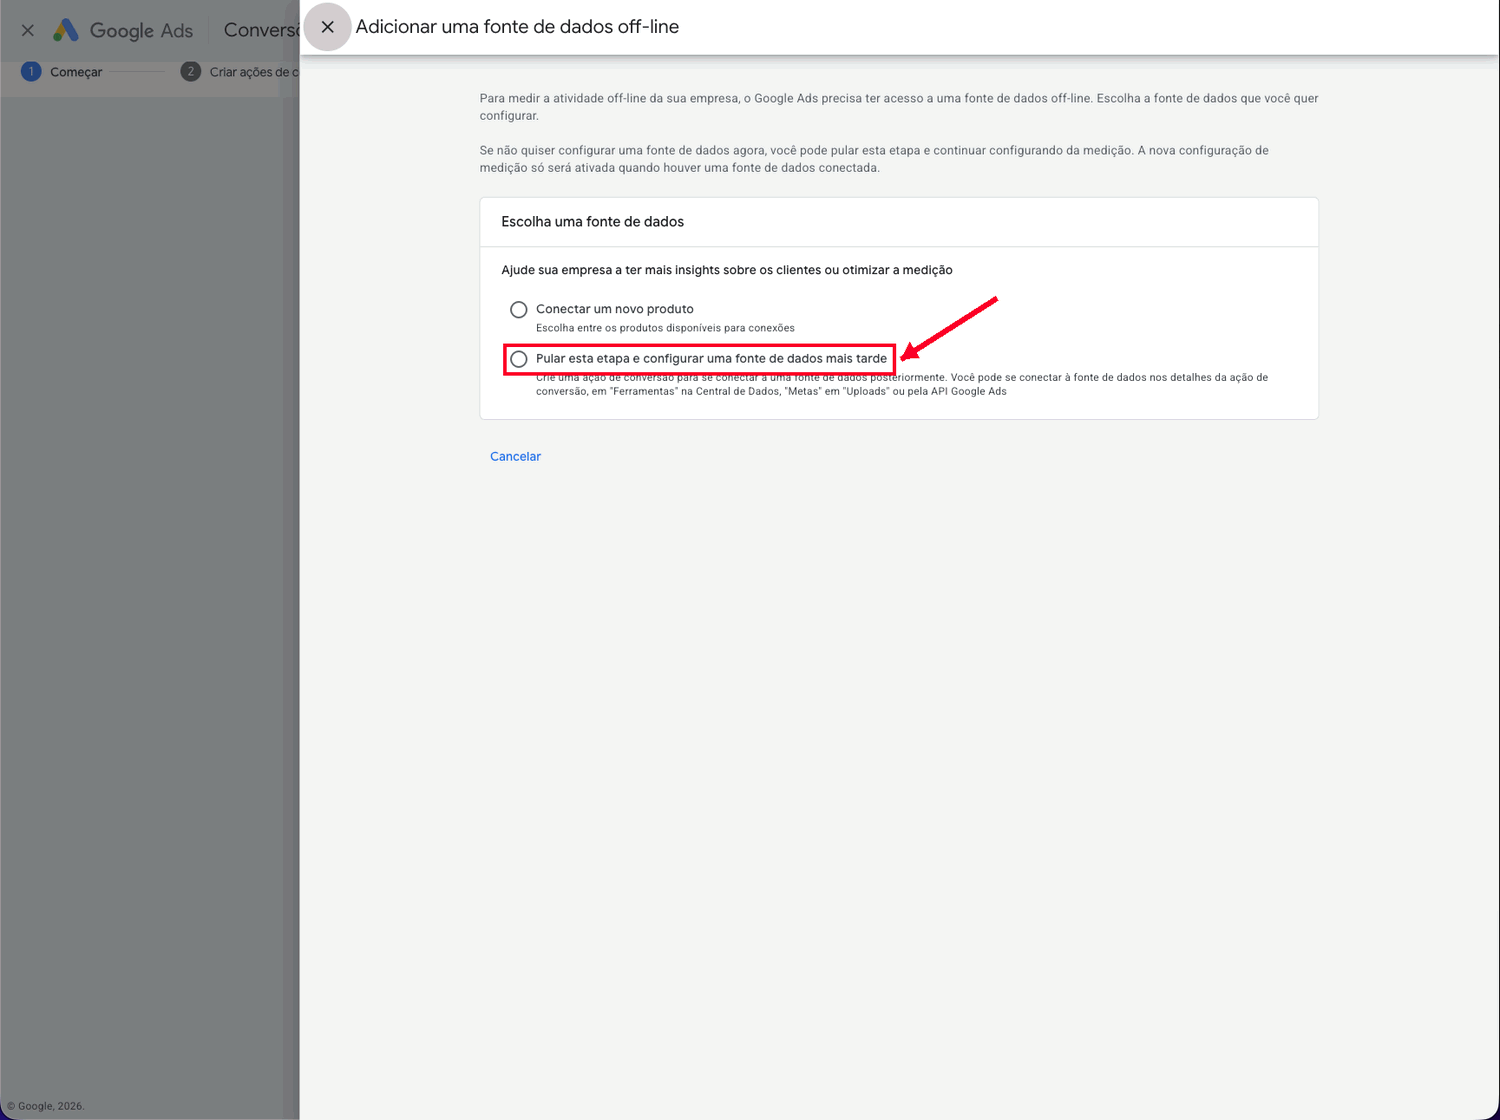Viewport: 1500px width, 1120px height.
Task: Click the 'Escolha uma fonte de dados' heading
Action: point(593,222)
